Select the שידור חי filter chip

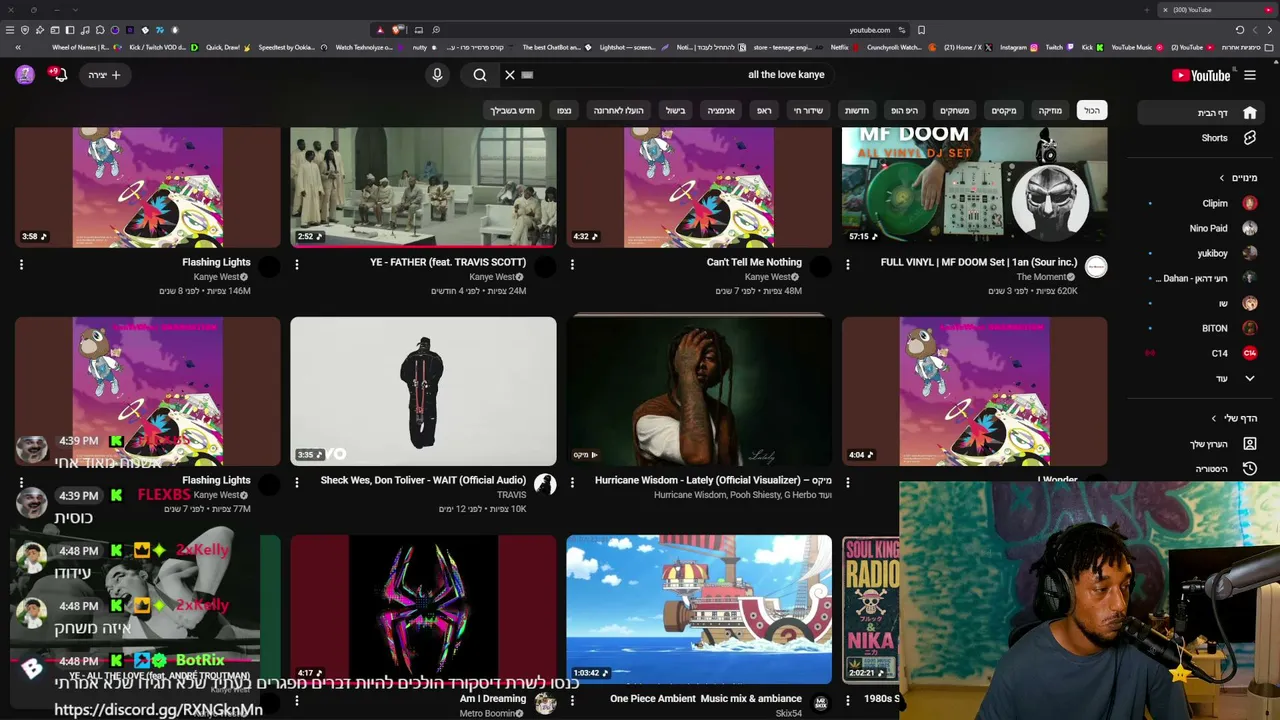pyautogui.click(x=808, y=111)
